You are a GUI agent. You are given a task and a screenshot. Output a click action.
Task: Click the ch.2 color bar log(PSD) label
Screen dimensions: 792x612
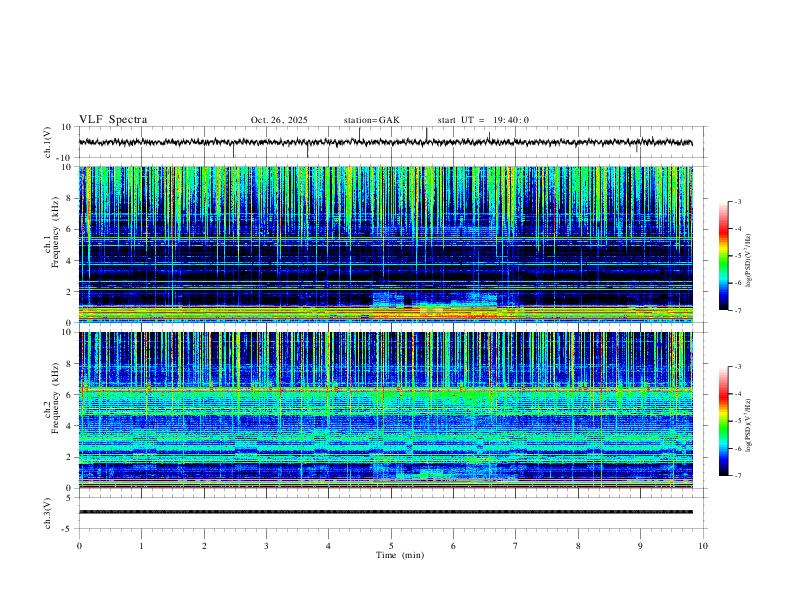(x=749, y=425)
